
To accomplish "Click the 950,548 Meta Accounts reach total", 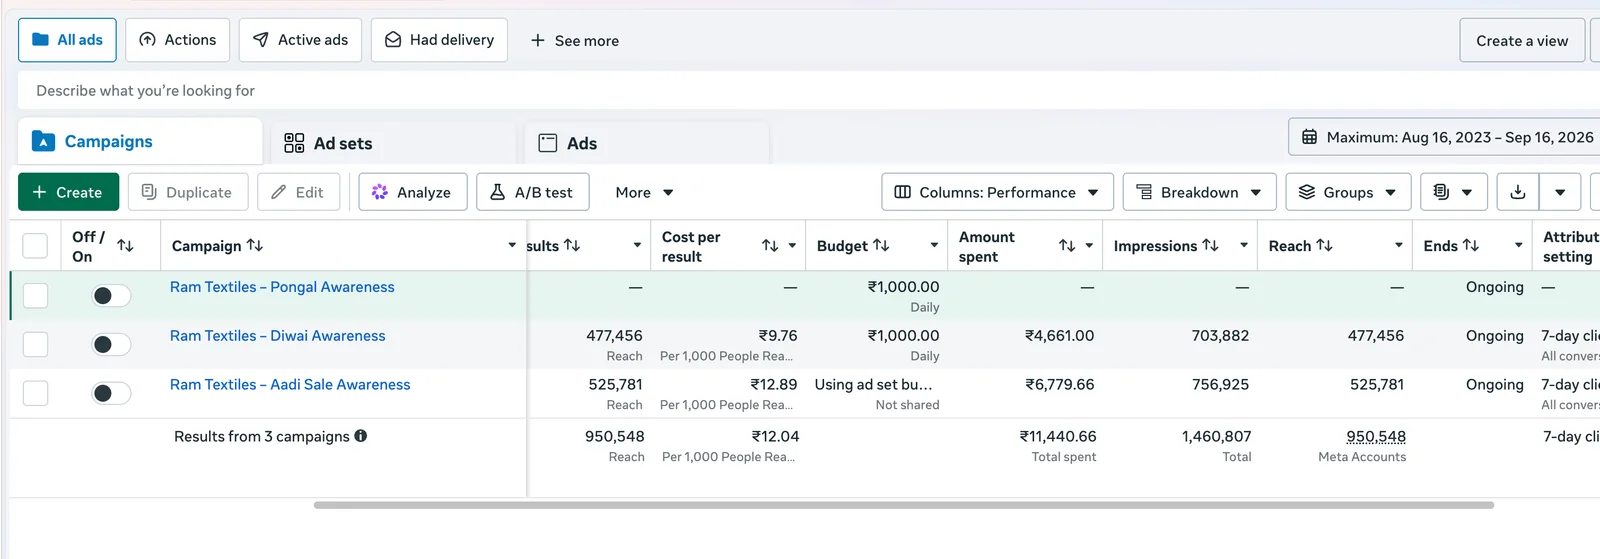I will click(1376, 437).
